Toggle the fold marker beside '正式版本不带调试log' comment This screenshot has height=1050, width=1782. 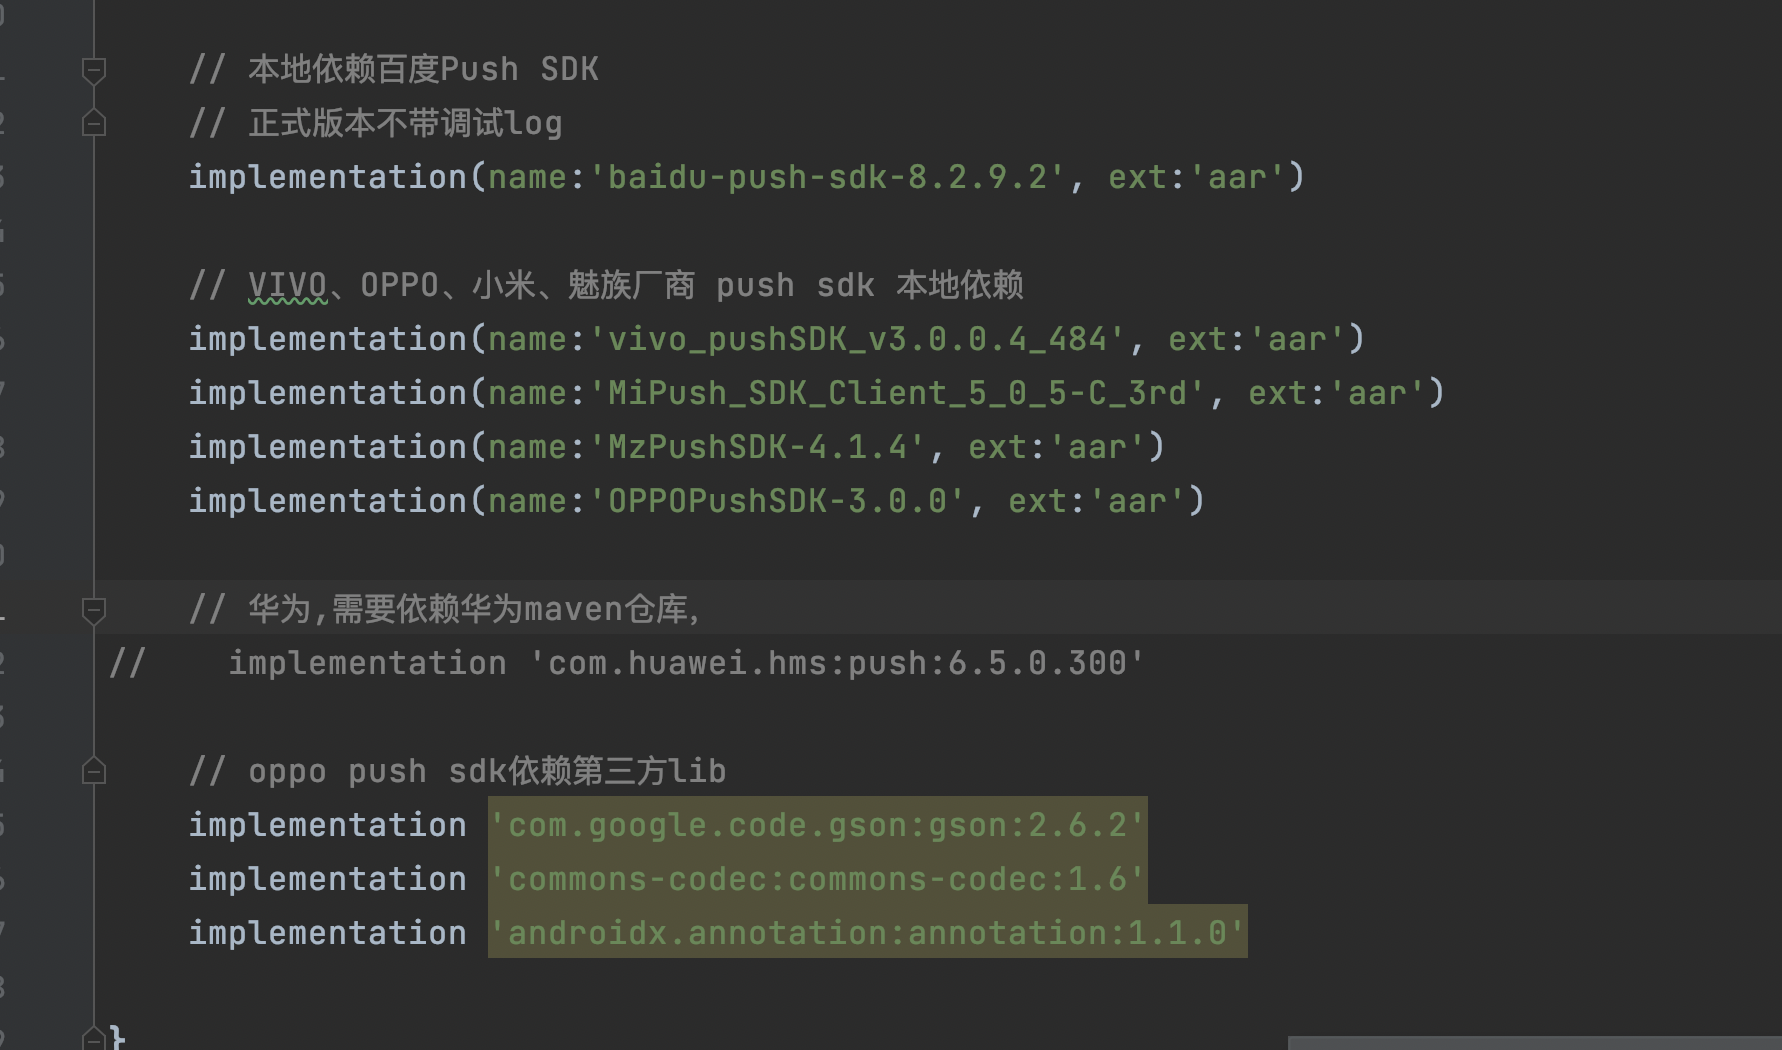(x=94, y=123)
